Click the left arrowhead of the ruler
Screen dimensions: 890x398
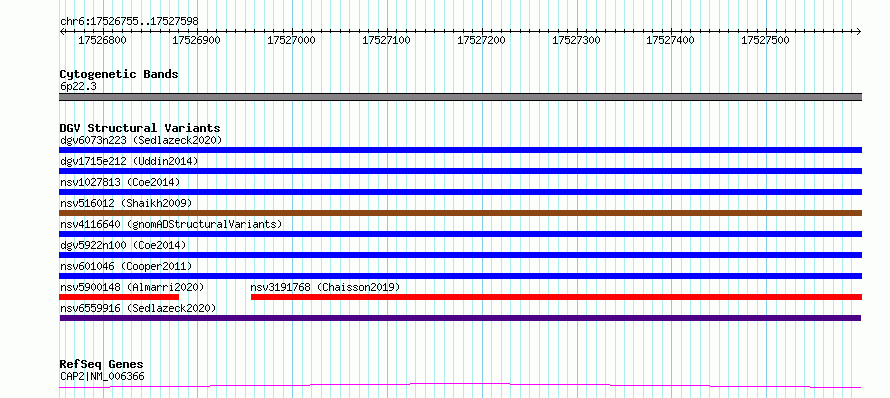pos(62,31)
